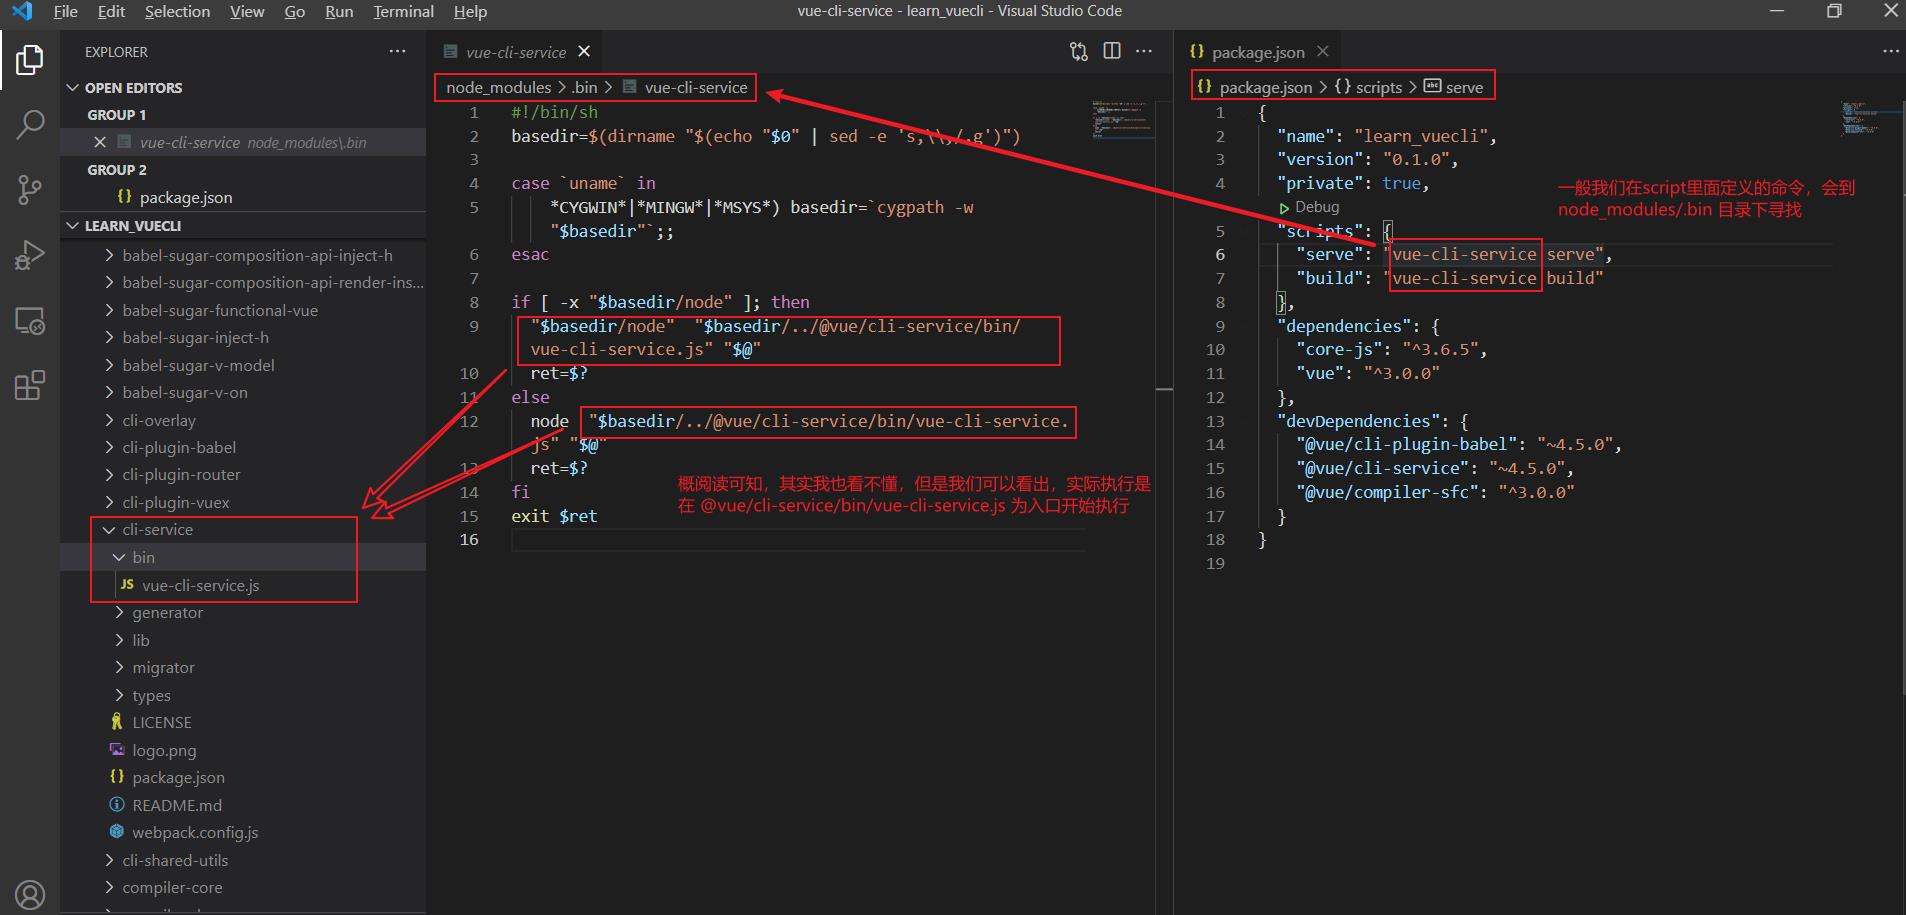The height and width of the screenshot is (915, 1906).
Task: Open the Explorer view in activity bar
Action: pos(30,60)
